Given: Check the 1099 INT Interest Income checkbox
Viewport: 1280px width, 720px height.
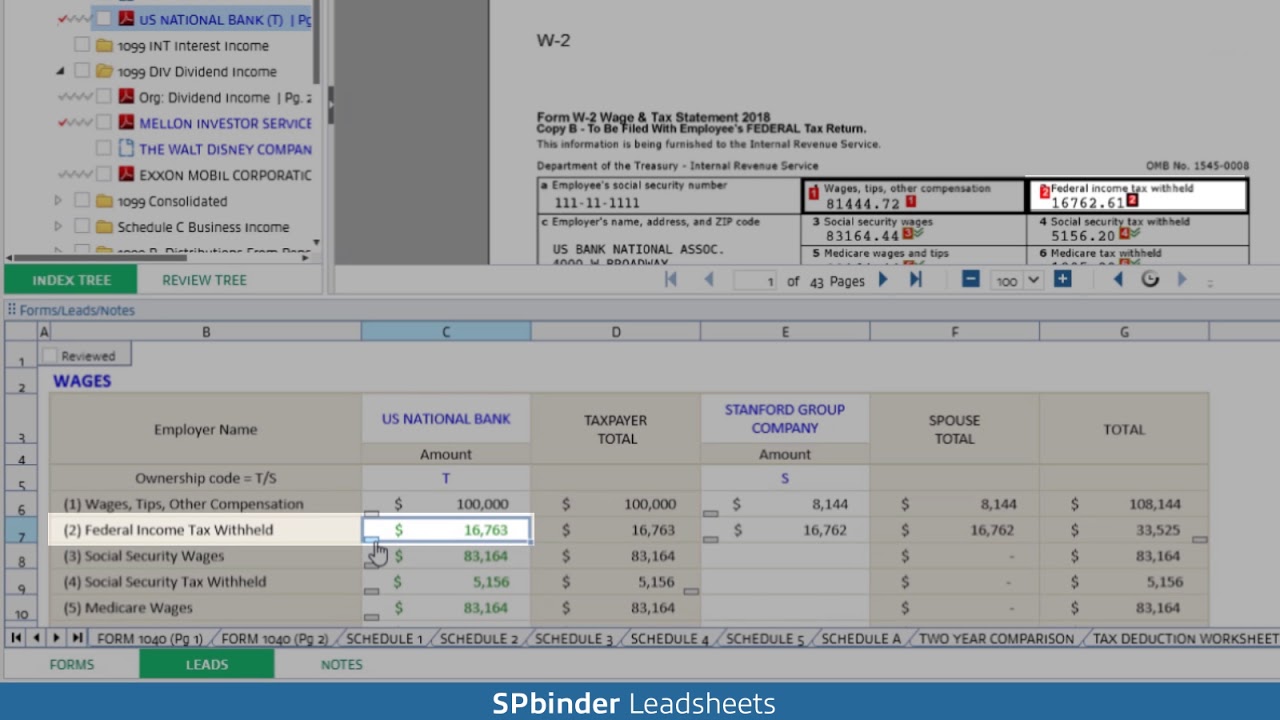Looking at the screenshot, I should point(82,45).
